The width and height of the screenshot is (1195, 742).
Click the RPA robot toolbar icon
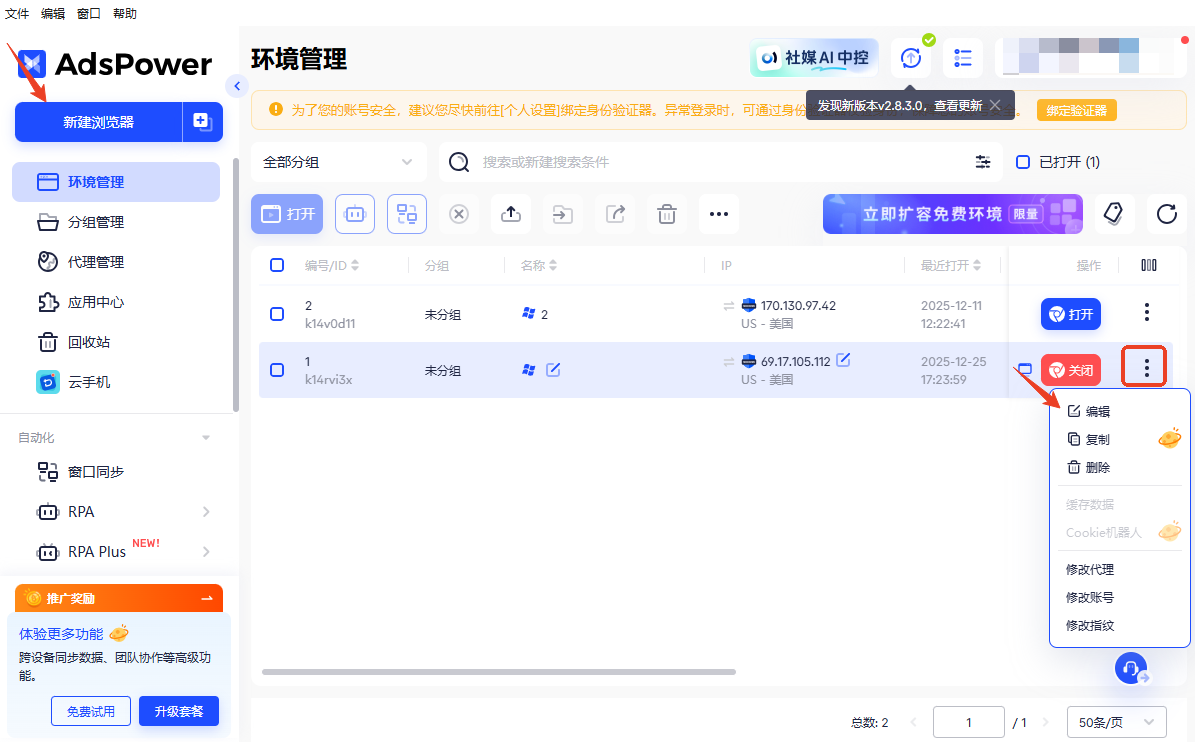pos(355,214)
